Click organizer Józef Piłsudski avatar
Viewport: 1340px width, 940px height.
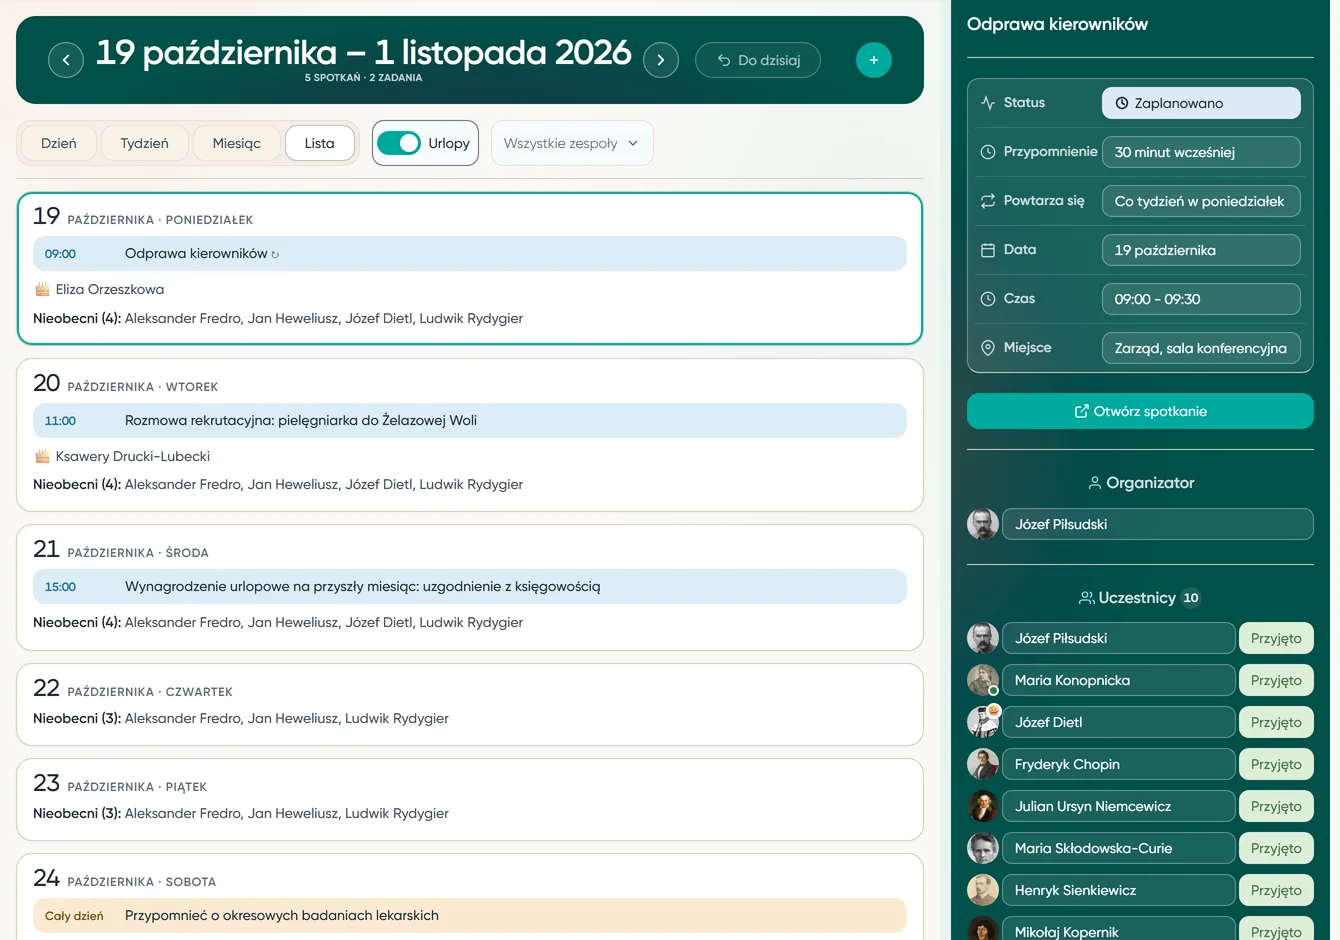tap(983, 524)
